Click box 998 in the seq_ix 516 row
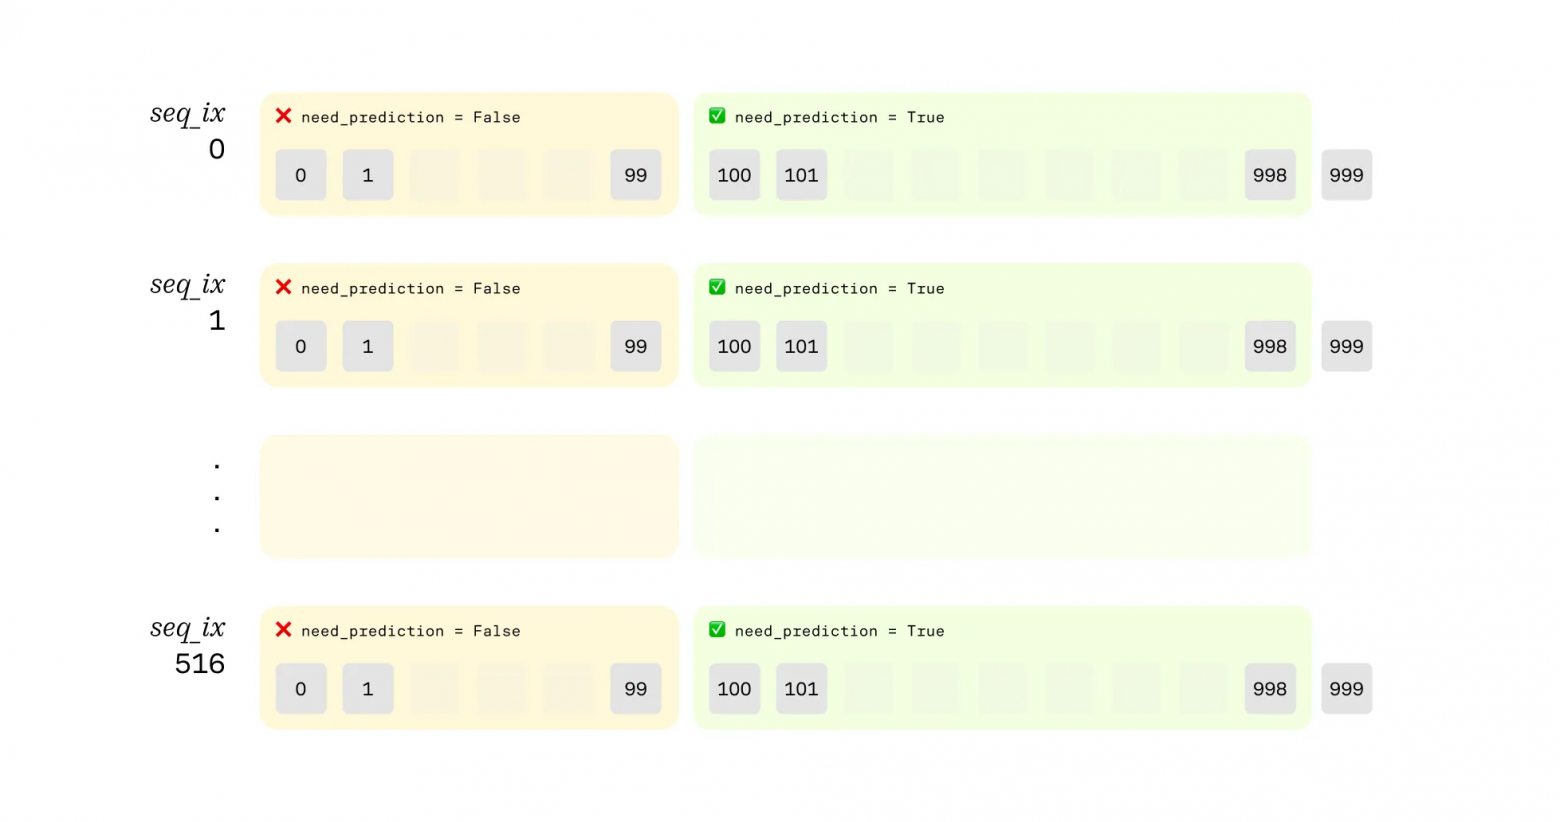Image resolution: width=1560 pixels, height=822 pixels. (x=1270, y=689)
